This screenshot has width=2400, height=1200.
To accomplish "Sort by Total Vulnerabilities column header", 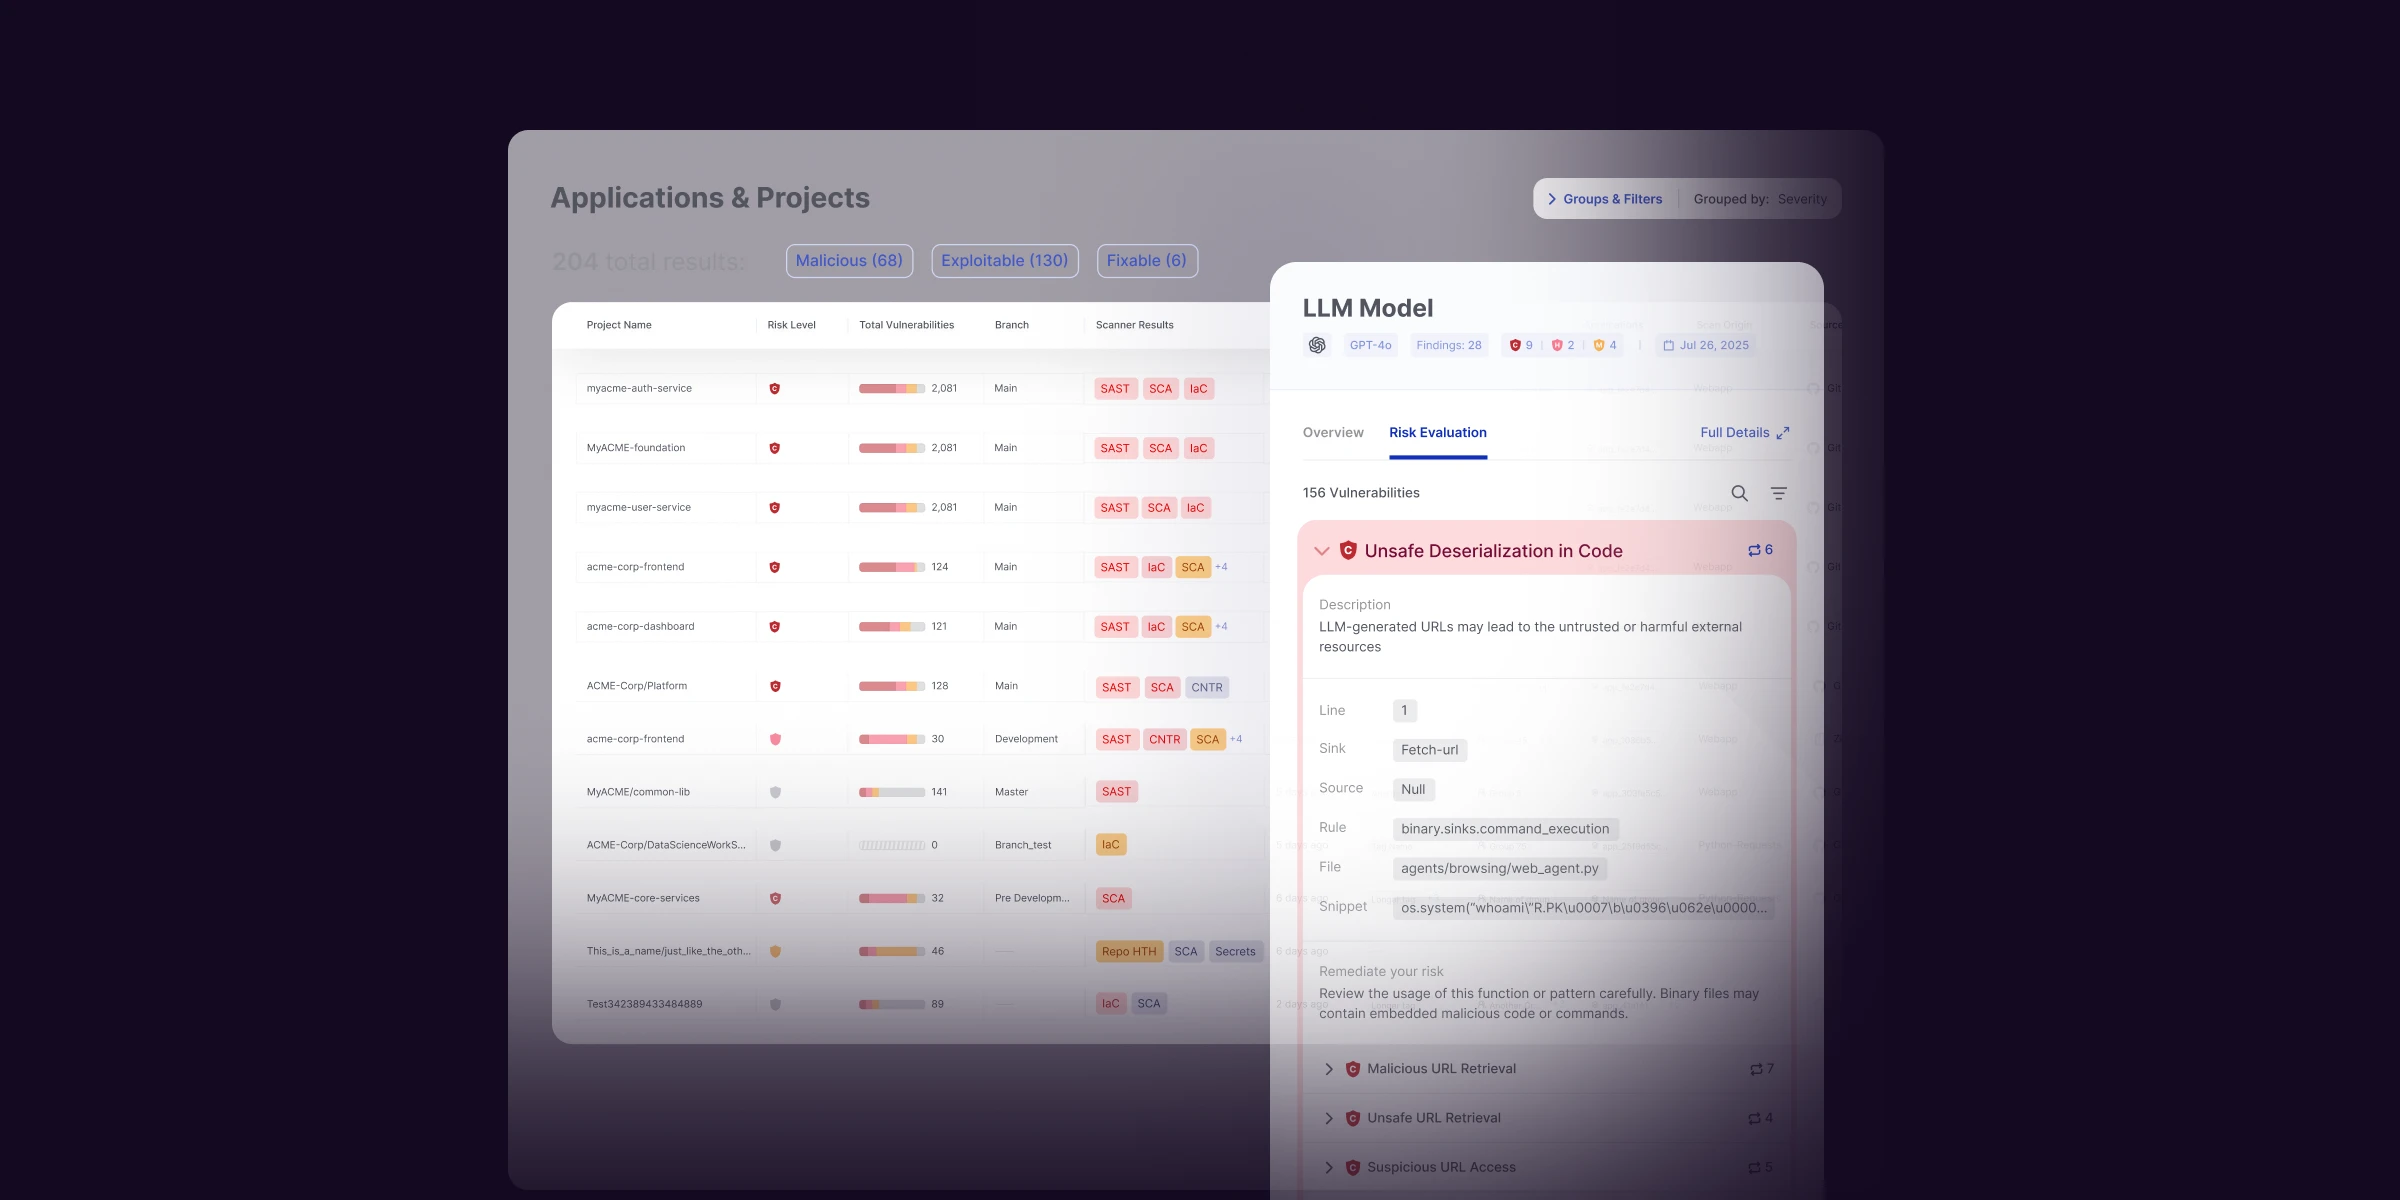I will (x=907, y=325).
